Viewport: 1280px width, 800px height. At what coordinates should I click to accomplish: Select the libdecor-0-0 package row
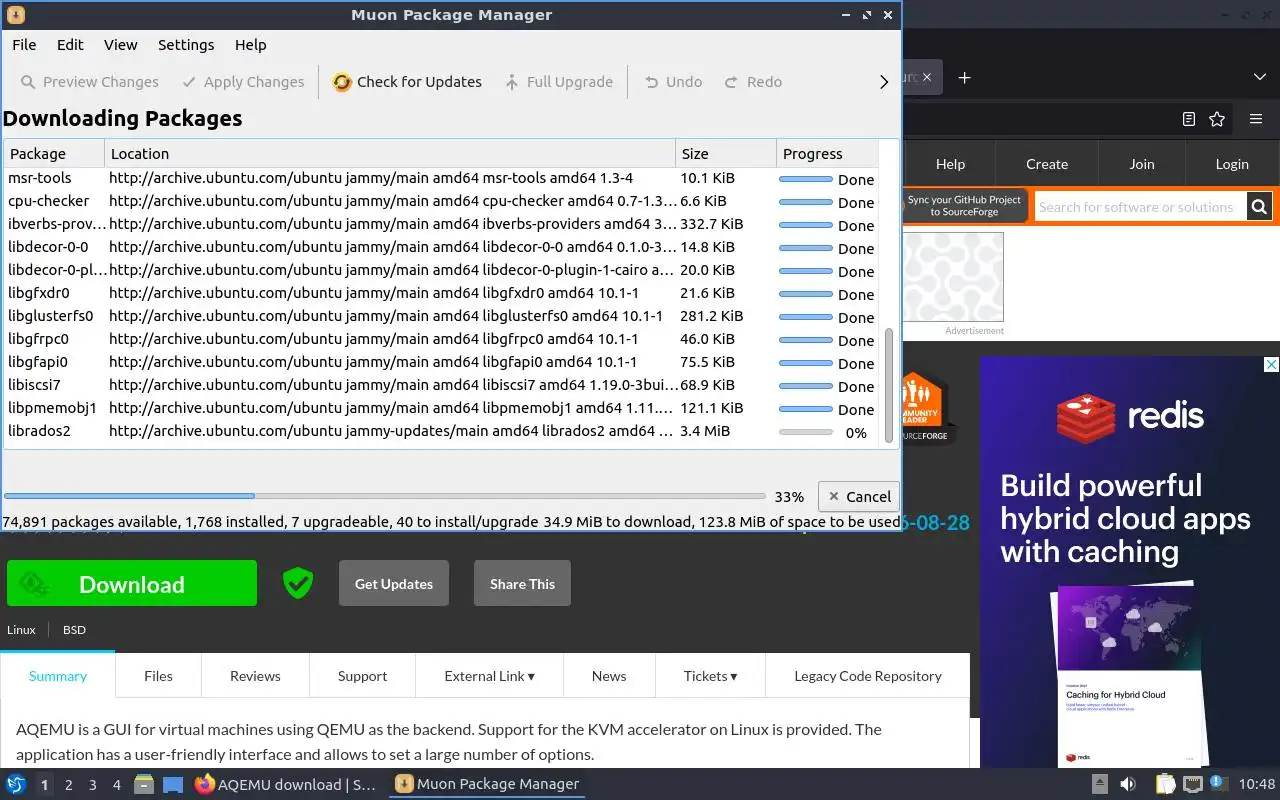pos(440,248)
